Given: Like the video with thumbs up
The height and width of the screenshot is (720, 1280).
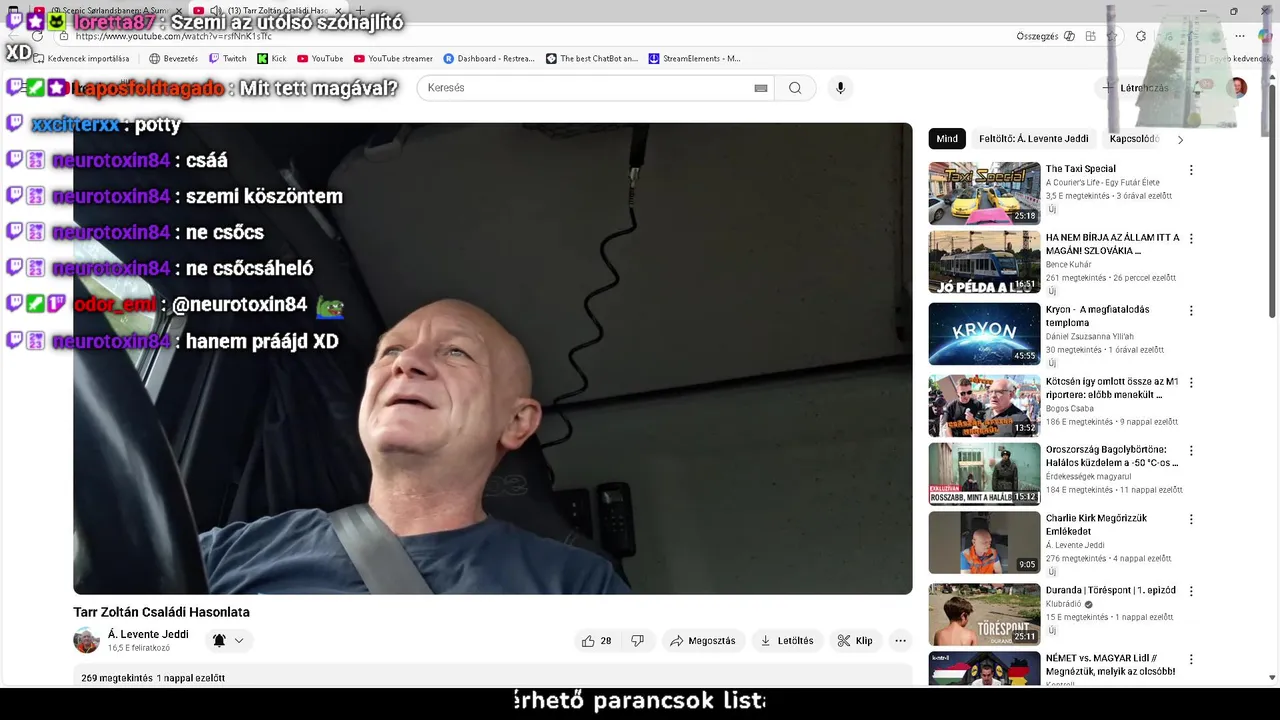Looking at the screenshot, I should pyautogui.click(x=597, y=641).
